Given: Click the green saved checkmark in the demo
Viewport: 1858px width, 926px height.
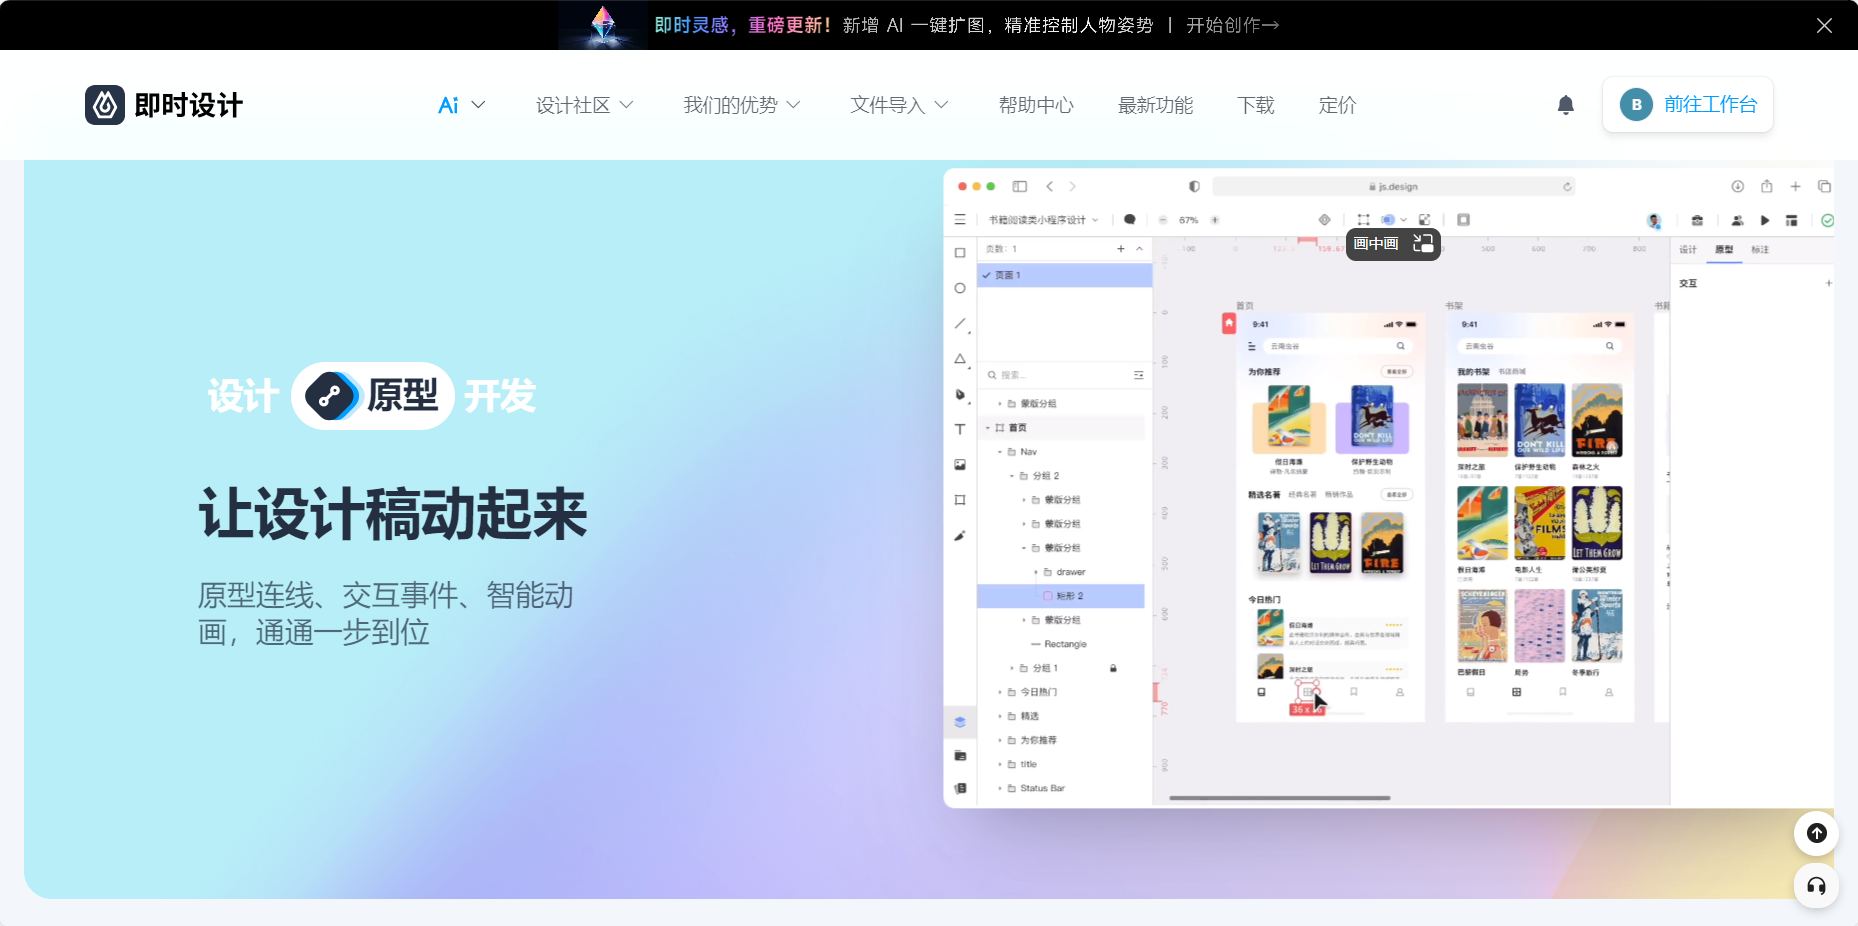Looking at the screenshot, I should pyautogui.click(x=1827, y=220).
